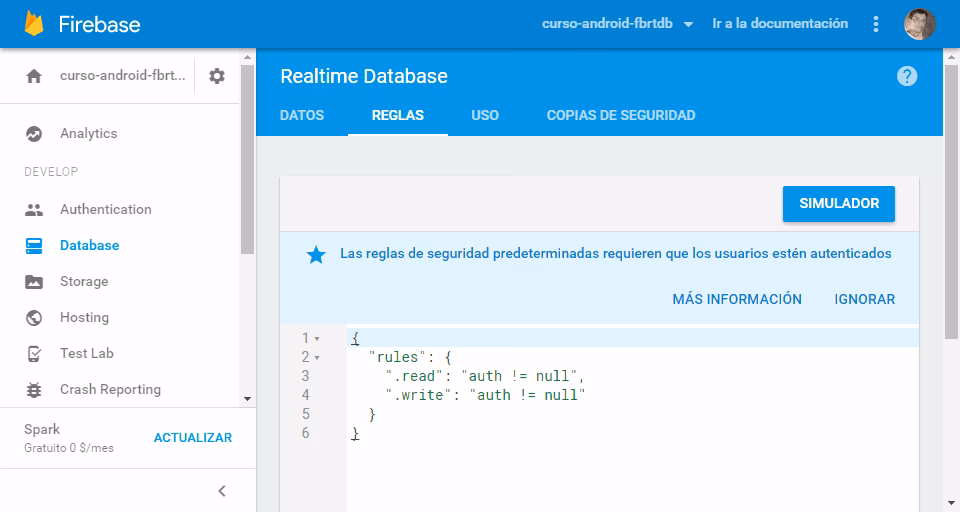Click ACTUALIZAR to upgrade the plan
The width and height of the screenshot is (960, 512).
[x=193, y=438]
